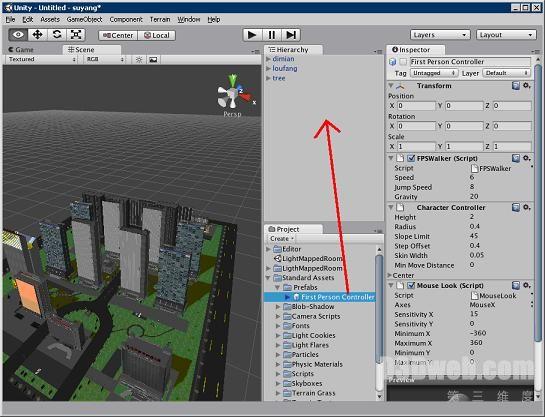This screenshot has height=417, width=545.
Task: Select the Scale tool in toolbar
Action: (76, 34)
